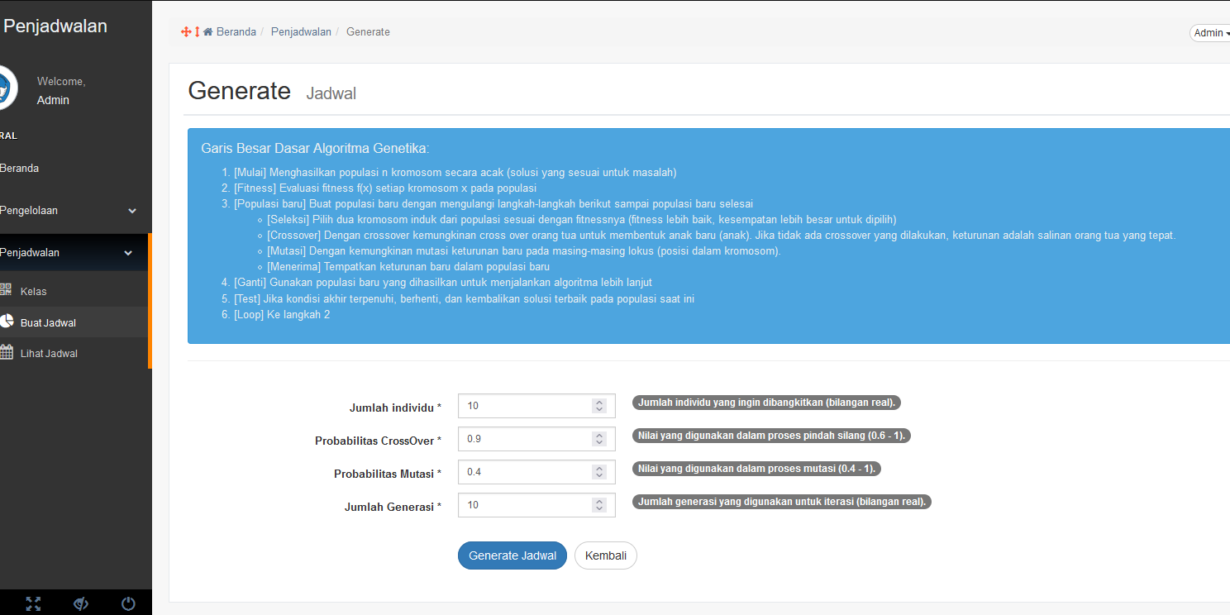Click the Generate Jadwal button
The height and width of the screenshot is (615, 1230).
[512, 555]
